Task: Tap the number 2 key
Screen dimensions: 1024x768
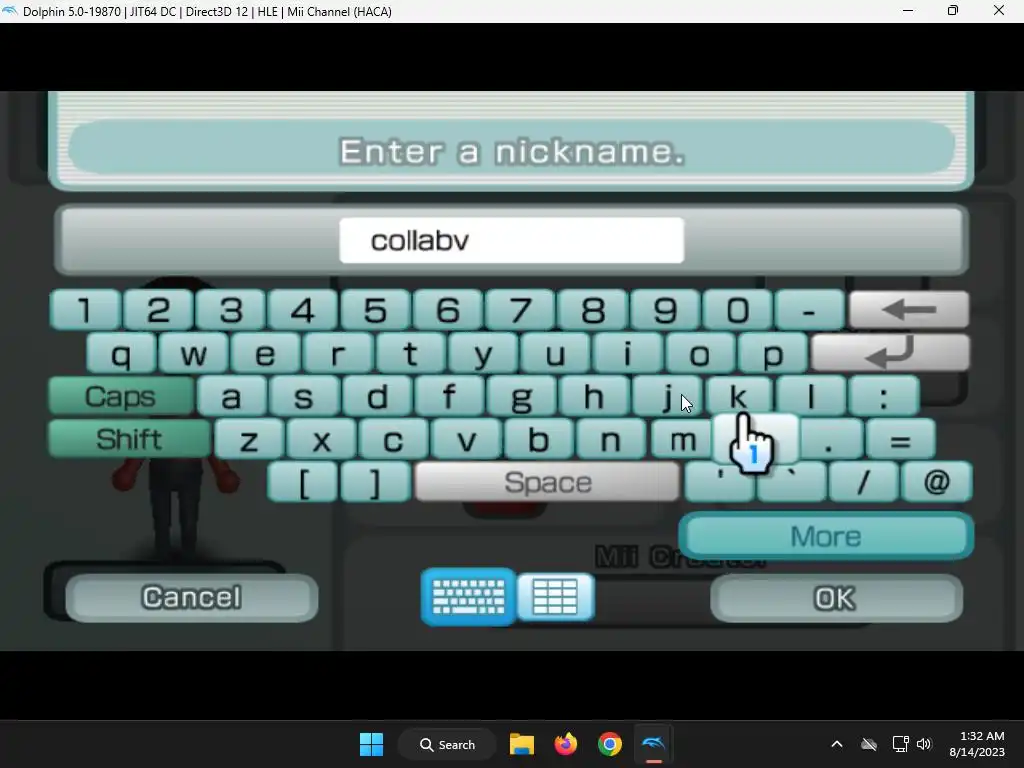Action: [x=158, y=310]
